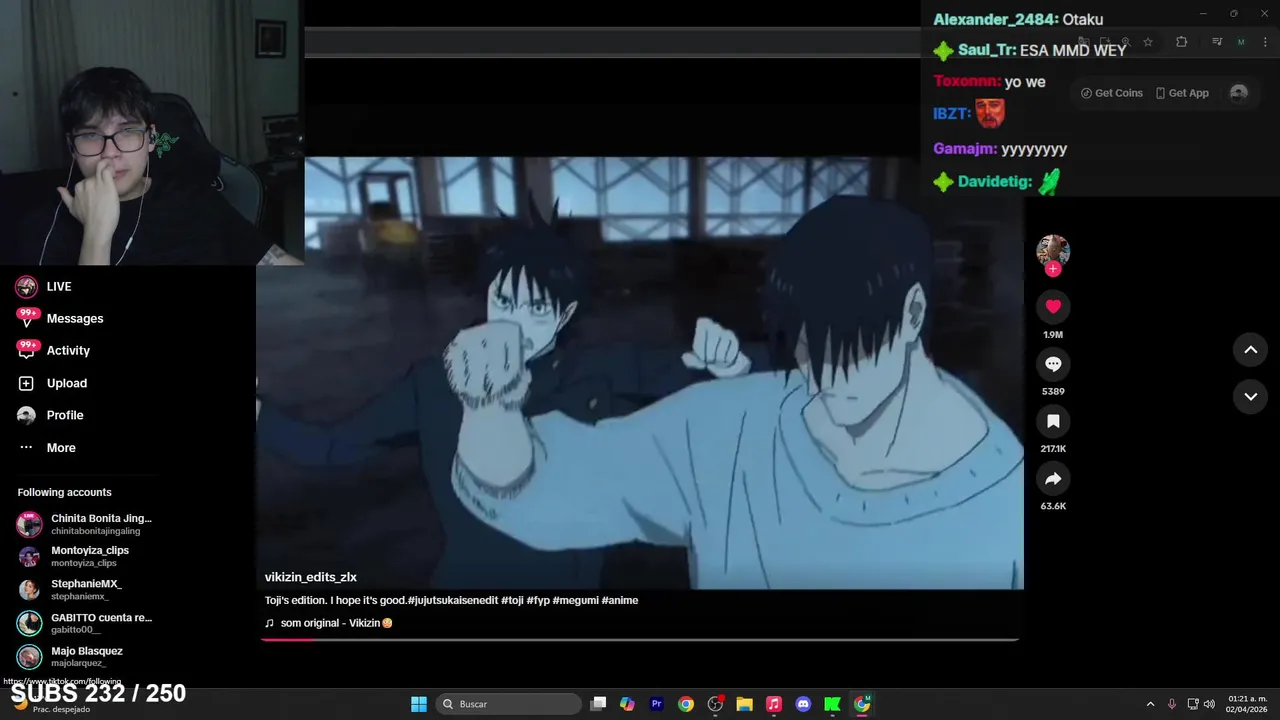Bookmark the video using the favorites icon

click(x=1053, y=422)
